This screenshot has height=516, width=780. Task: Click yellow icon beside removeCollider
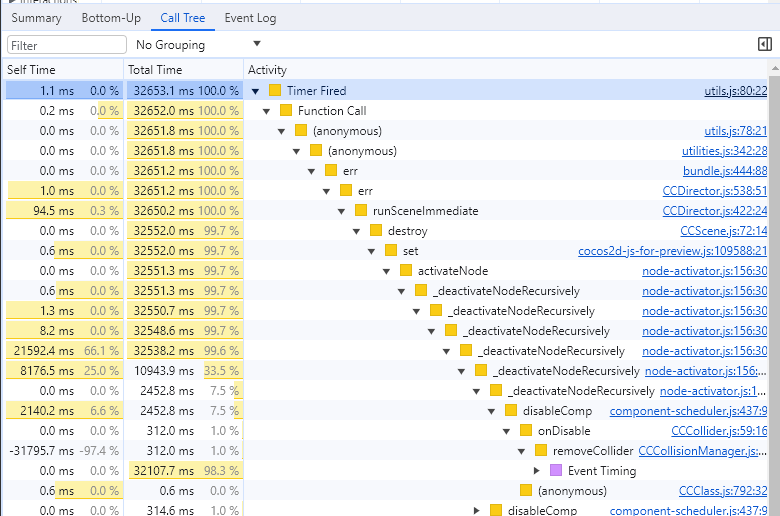pos(541,450)
